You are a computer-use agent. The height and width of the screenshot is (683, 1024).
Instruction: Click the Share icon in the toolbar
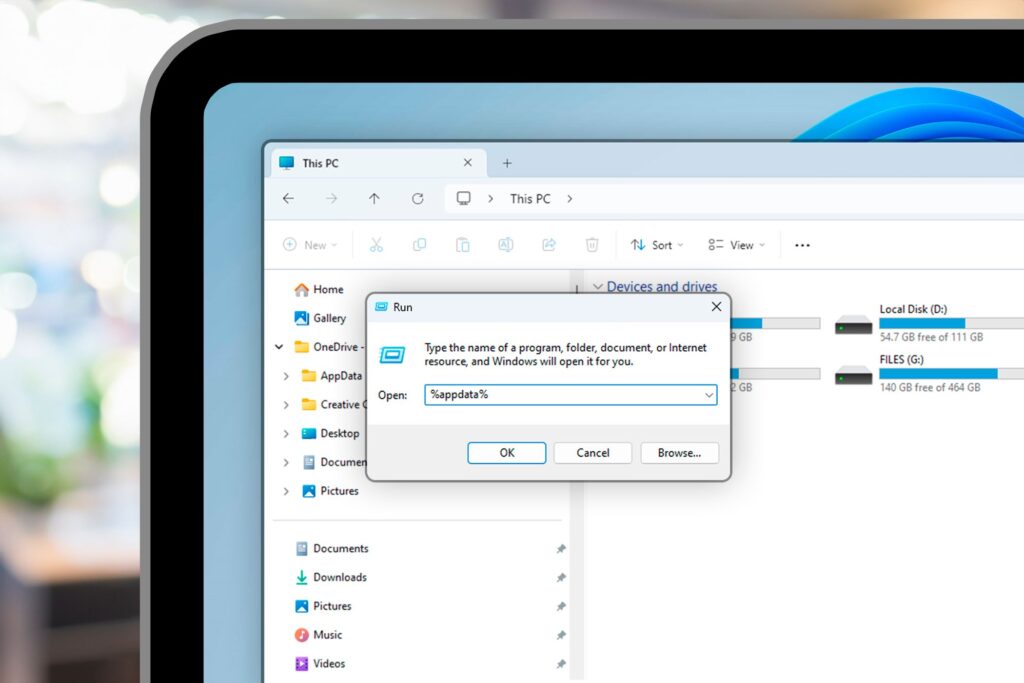click(548, 244)
